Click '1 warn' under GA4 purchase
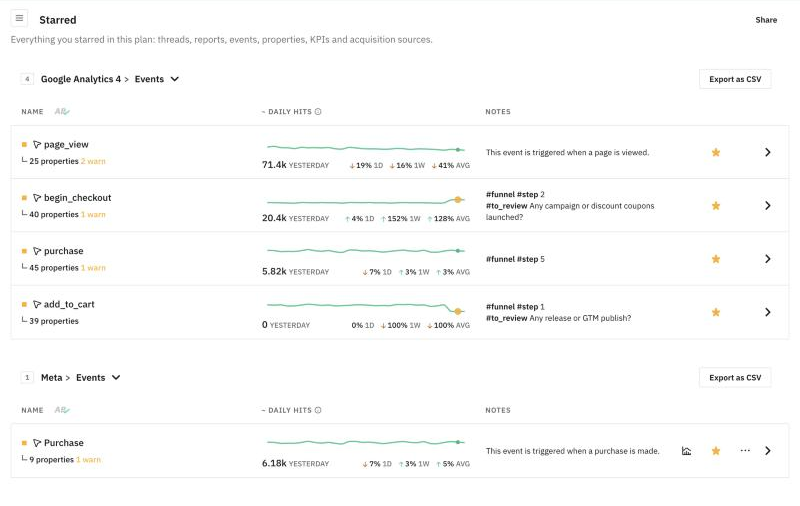Viewport: 800px width, 506px height. [x=93, y=268]
